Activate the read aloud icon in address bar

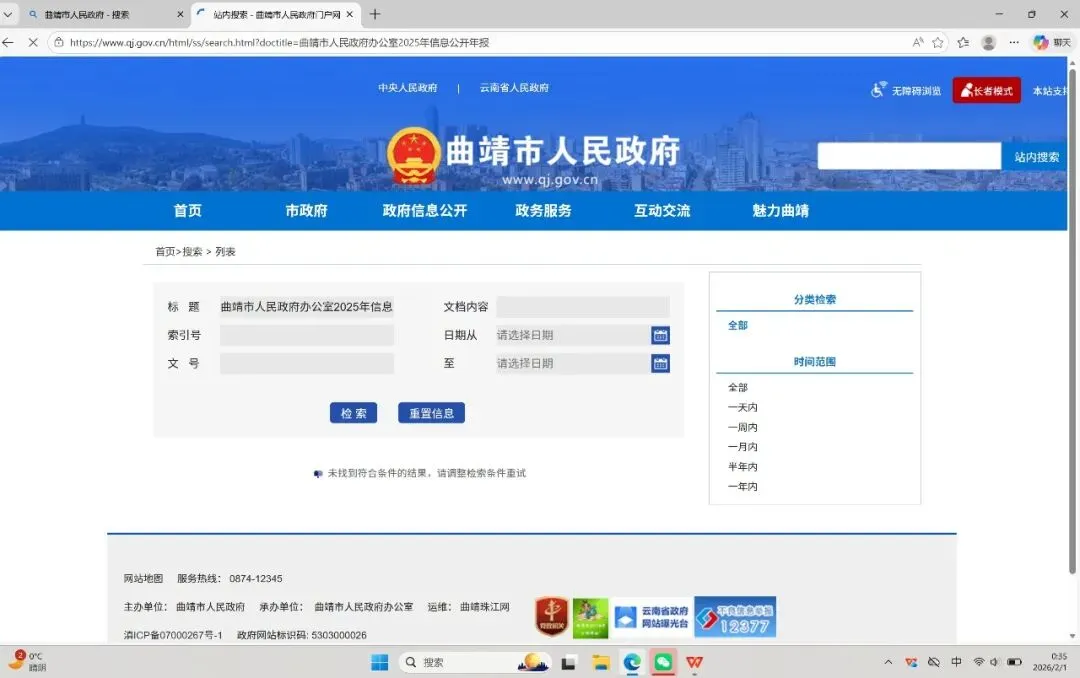(x=917, y=43)
